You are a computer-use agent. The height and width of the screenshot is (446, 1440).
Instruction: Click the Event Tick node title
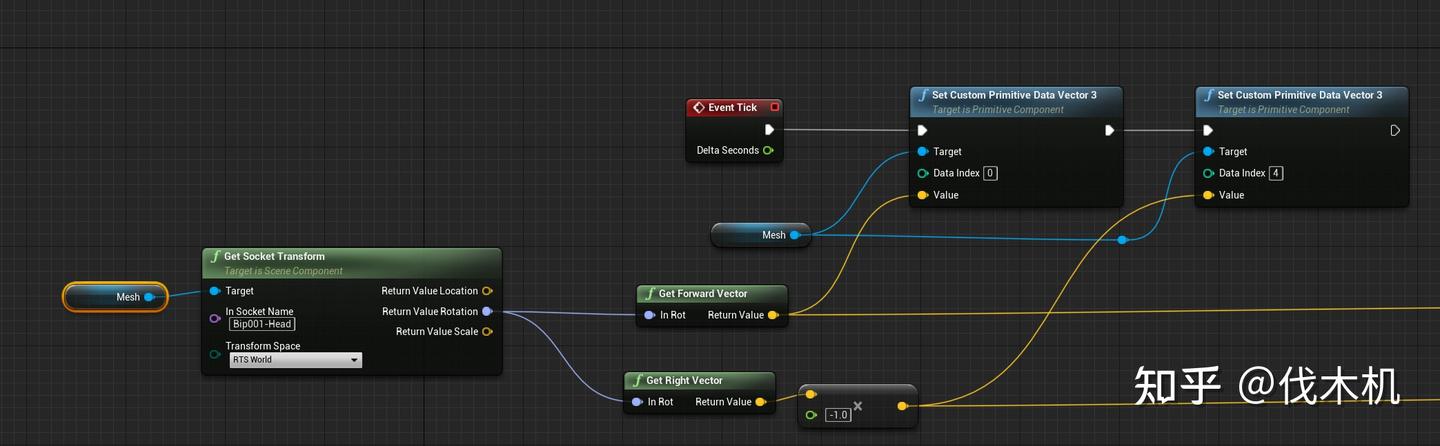click(732, 107)
